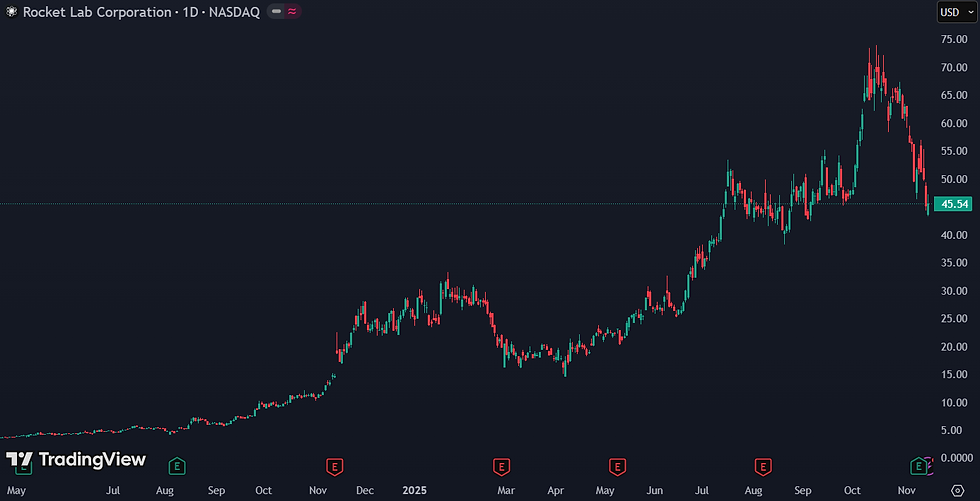The height and width of the screenshot is (501, 980).
Task: Click the Rocket Lab company logo icon
Action: pos(11,12)
